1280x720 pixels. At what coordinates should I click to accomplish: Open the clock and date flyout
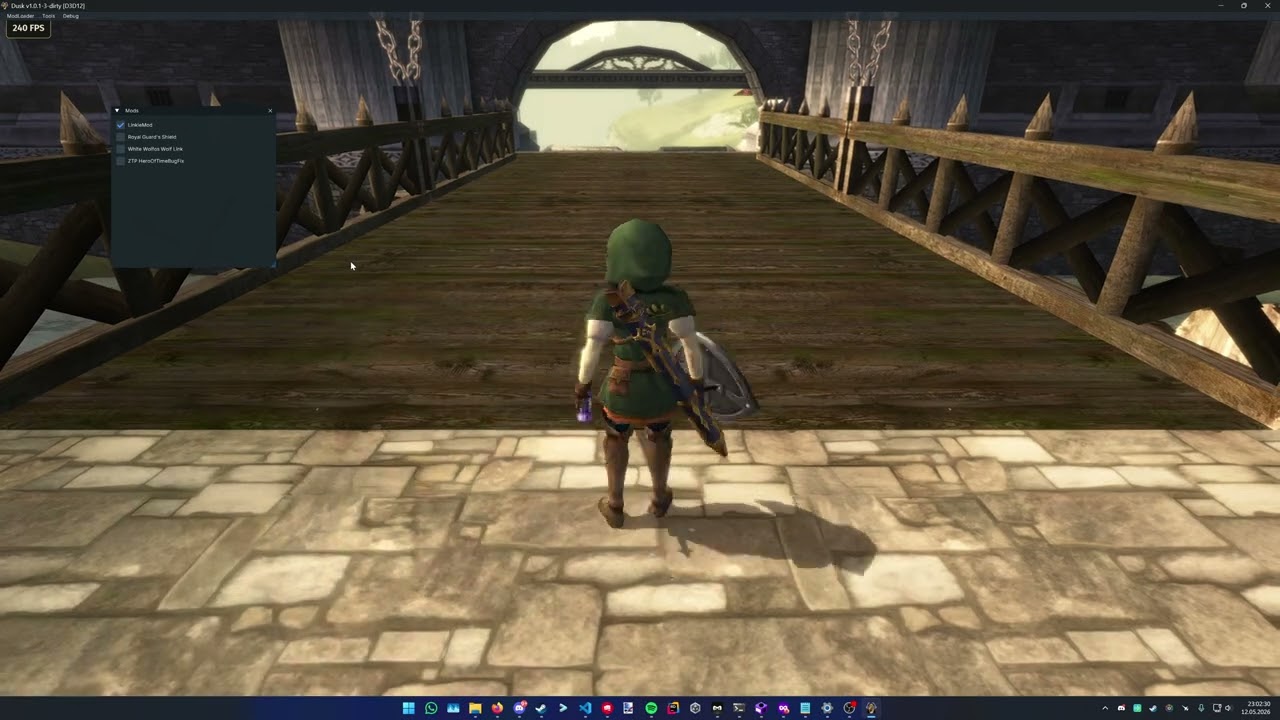point(1256,708)
